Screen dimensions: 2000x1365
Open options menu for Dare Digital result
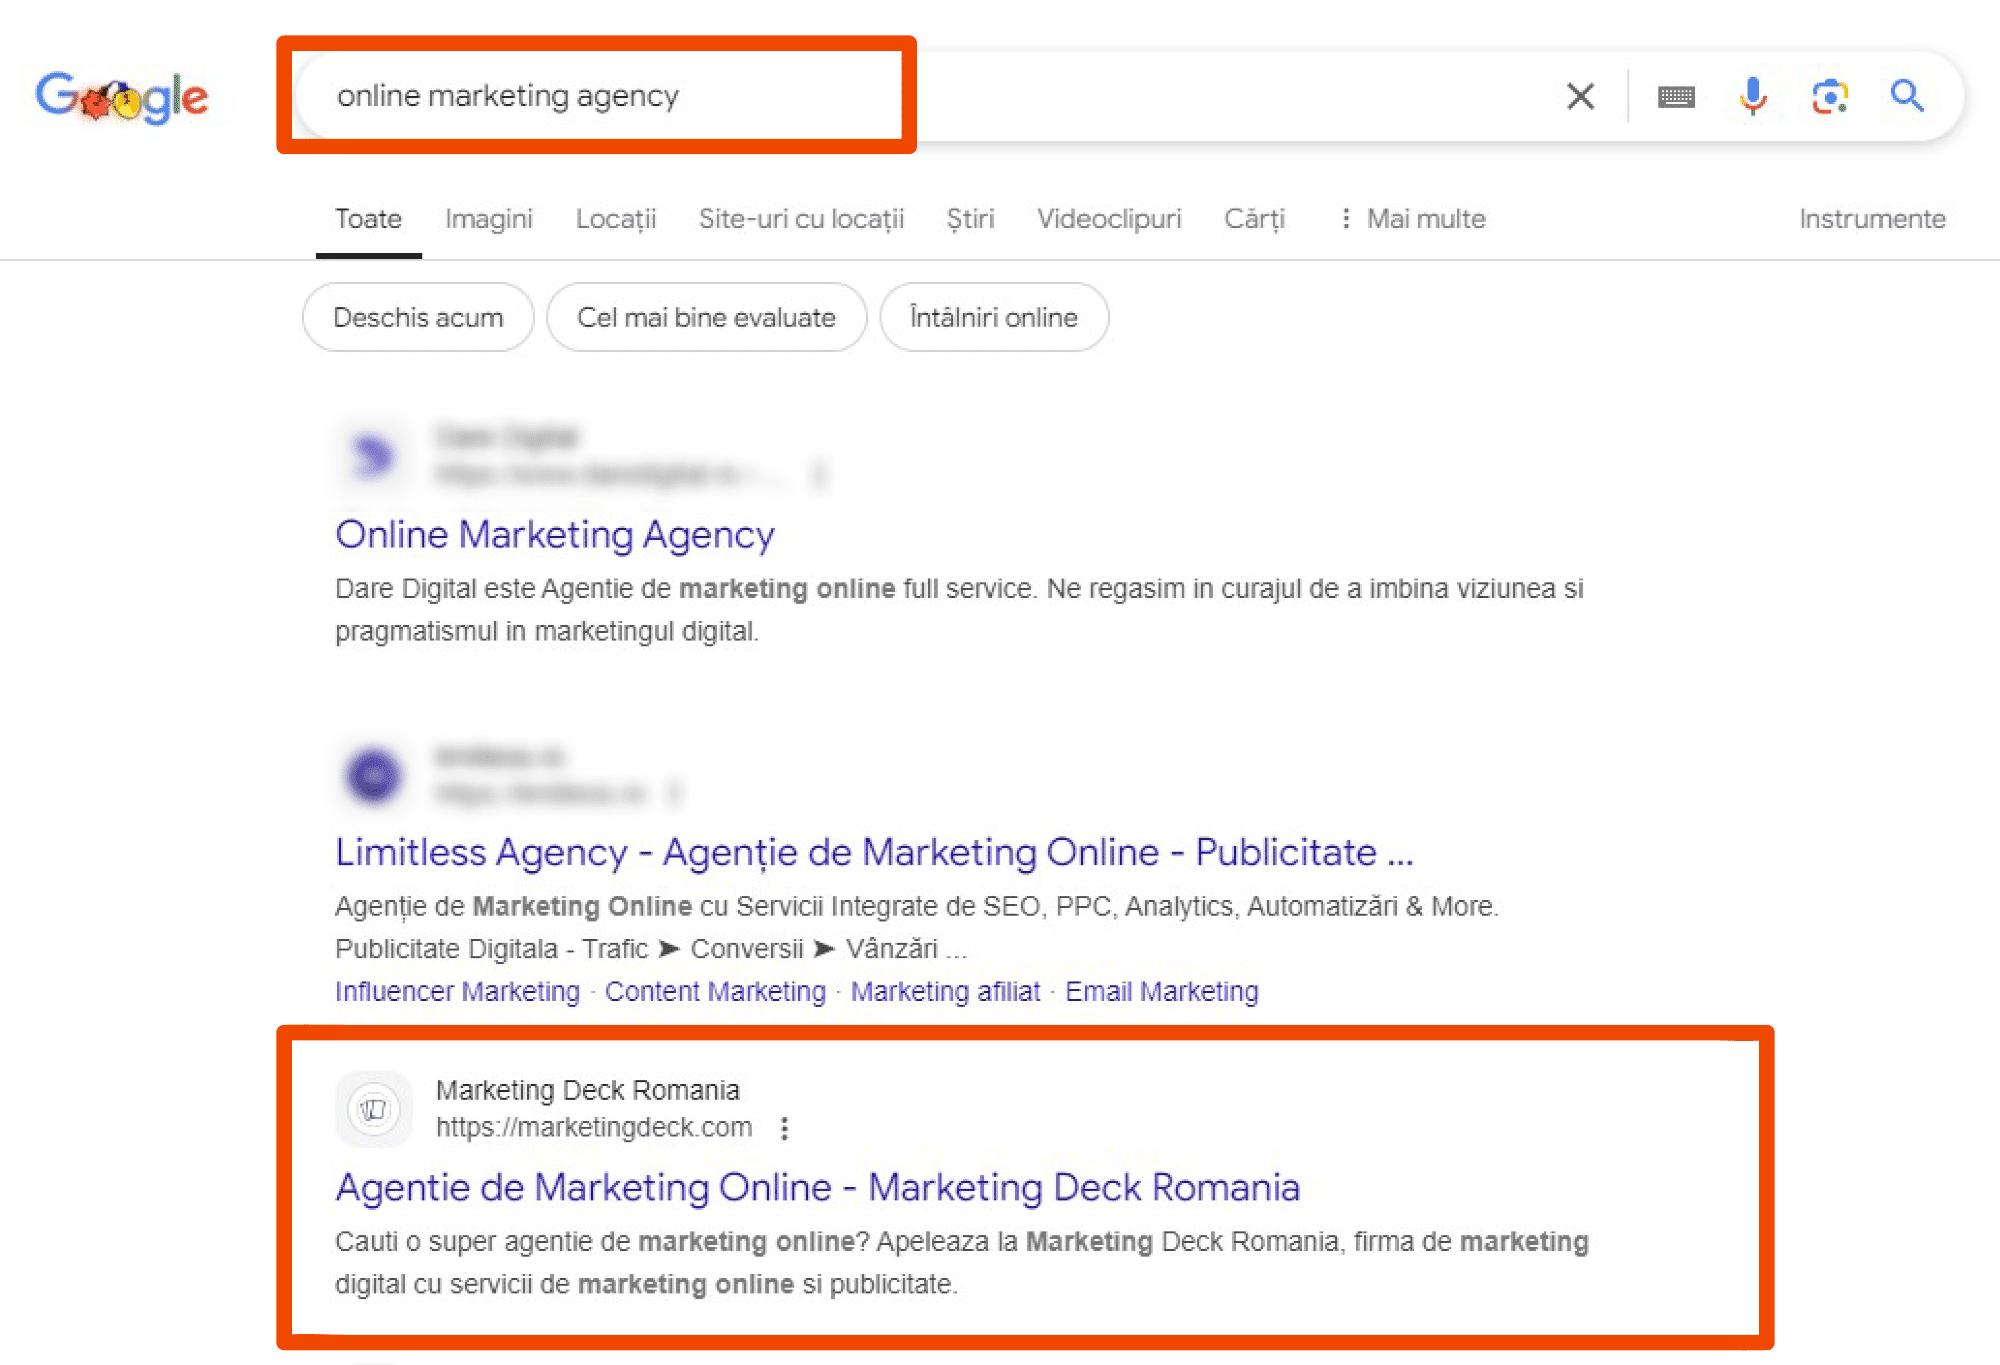(x=819, y=474)
